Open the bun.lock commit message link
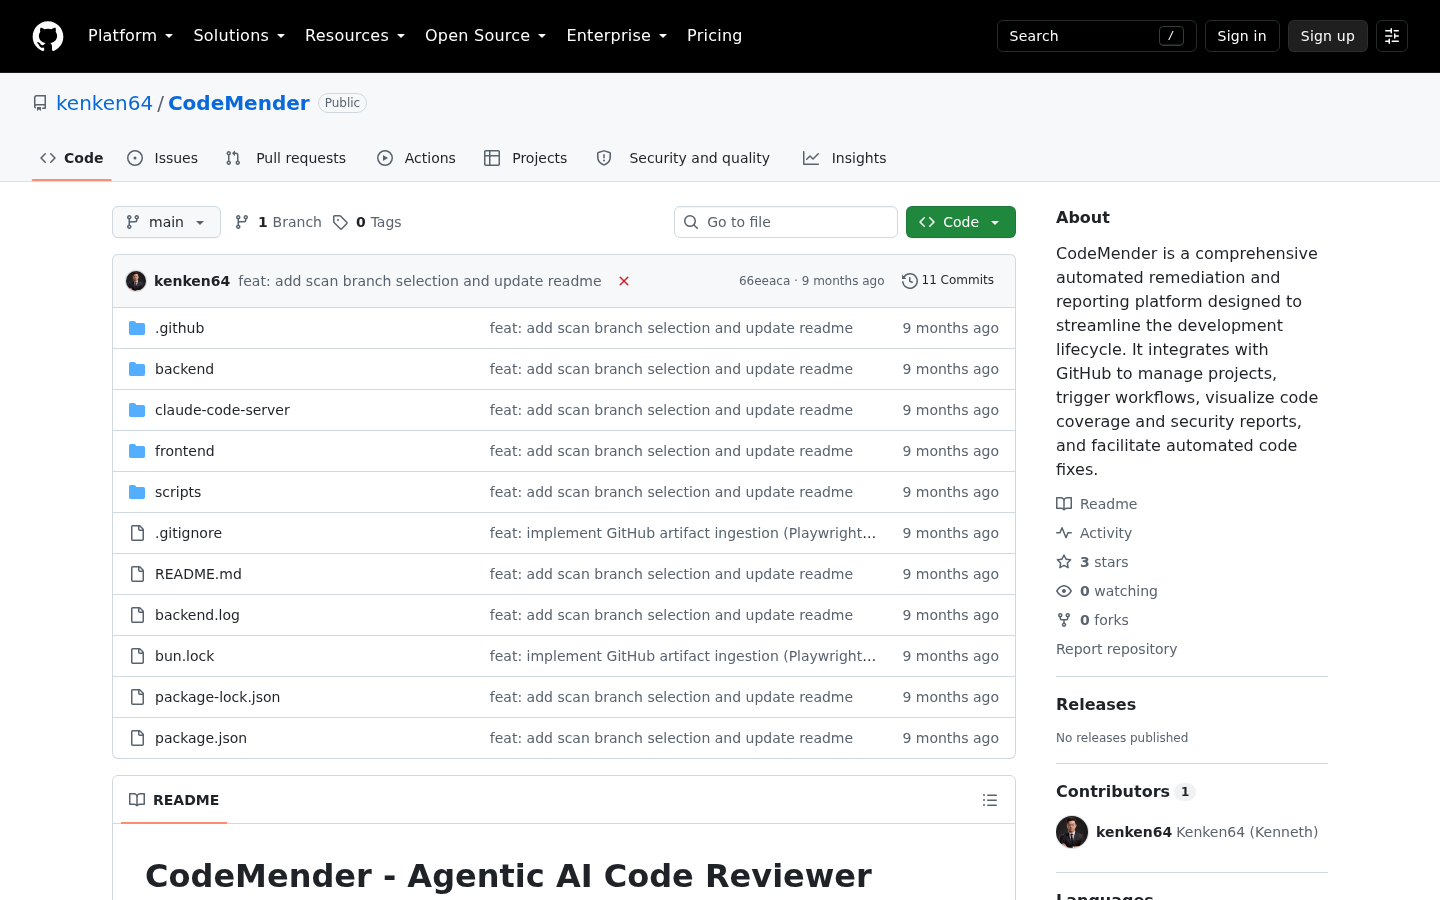 click(x=683, y=656)
